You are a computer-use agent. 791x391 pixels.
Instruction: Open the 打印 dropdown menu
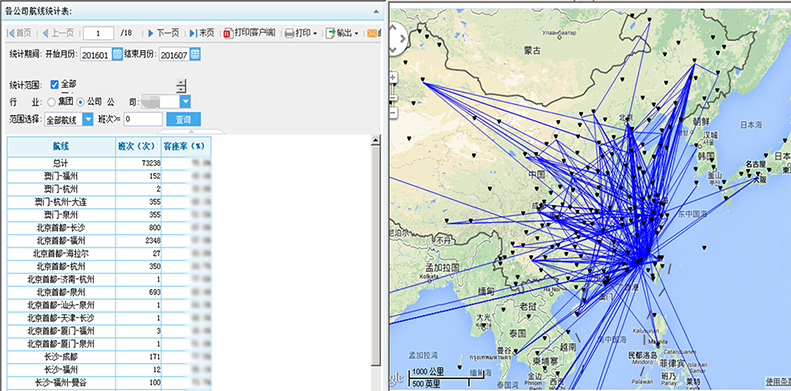click(301, 33)
